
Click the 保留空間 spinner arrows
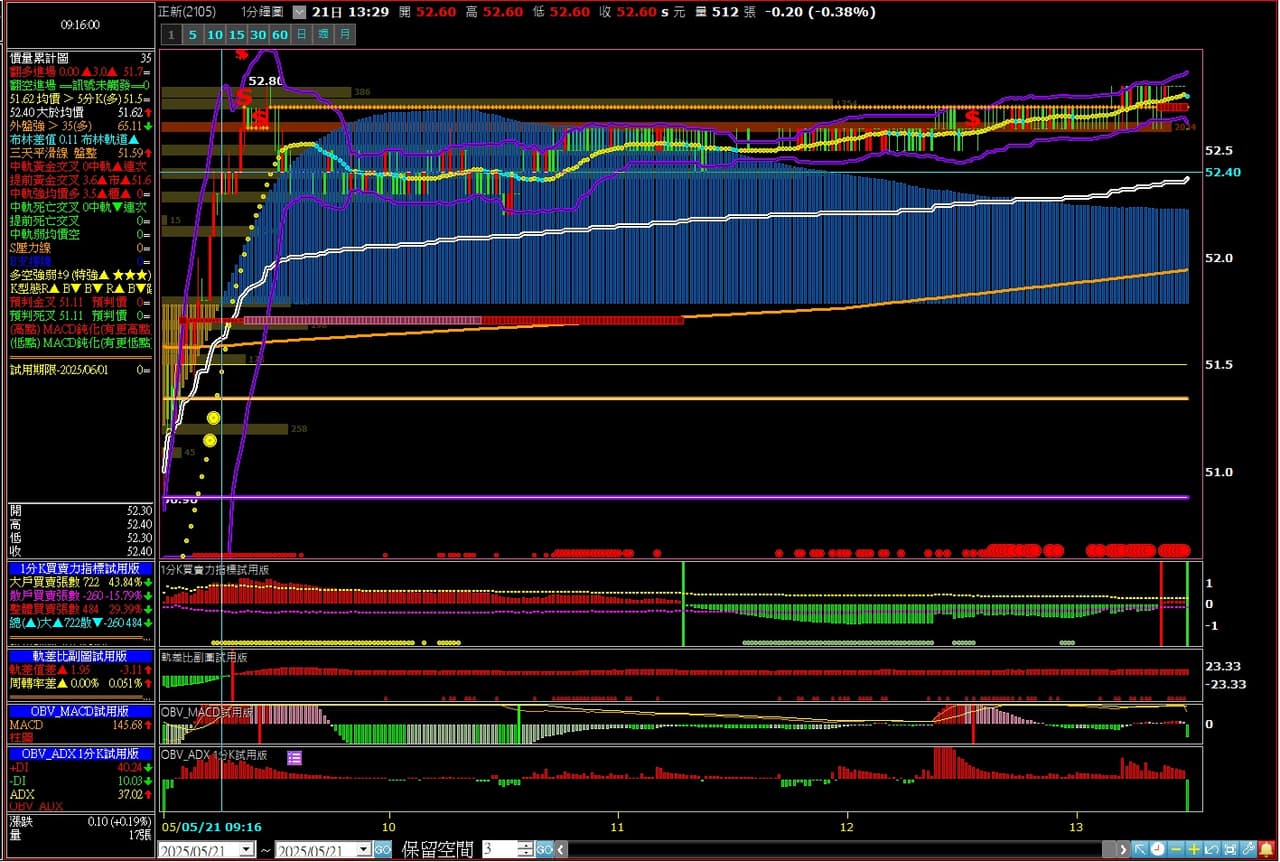coord(526,850)
